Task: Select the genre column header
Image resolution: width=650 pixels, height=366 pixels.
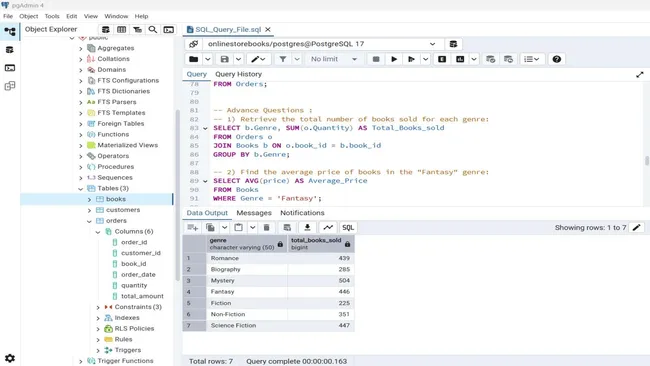Action: coord(247,244)
